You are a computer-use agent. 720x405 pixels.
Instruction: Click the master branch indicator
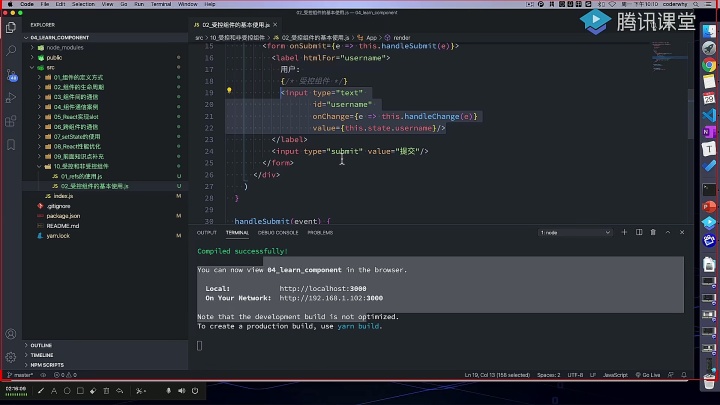pos(20,375)
